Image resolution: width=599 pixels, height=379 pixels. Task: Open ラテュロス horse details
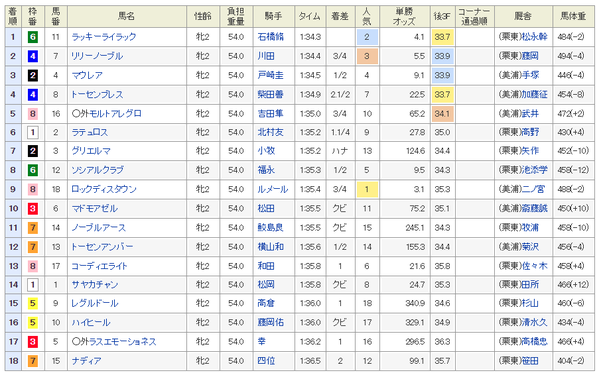coord(90,132)
